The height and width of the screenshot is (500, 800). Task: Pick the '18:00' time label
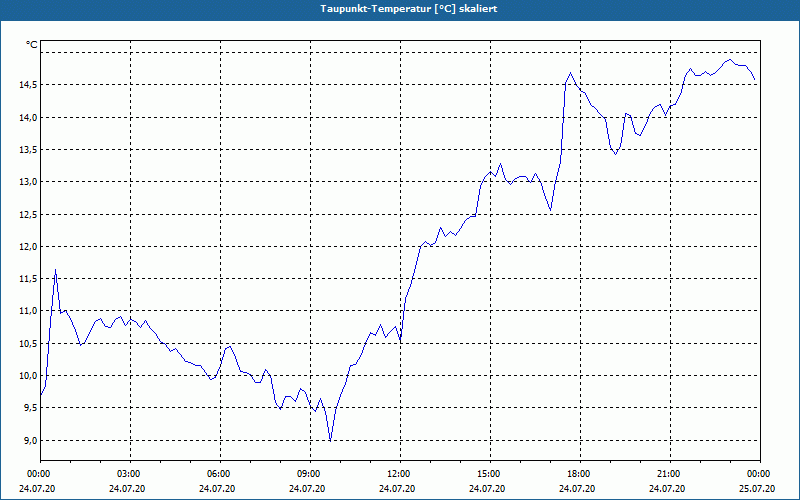[x=577, y=474]
